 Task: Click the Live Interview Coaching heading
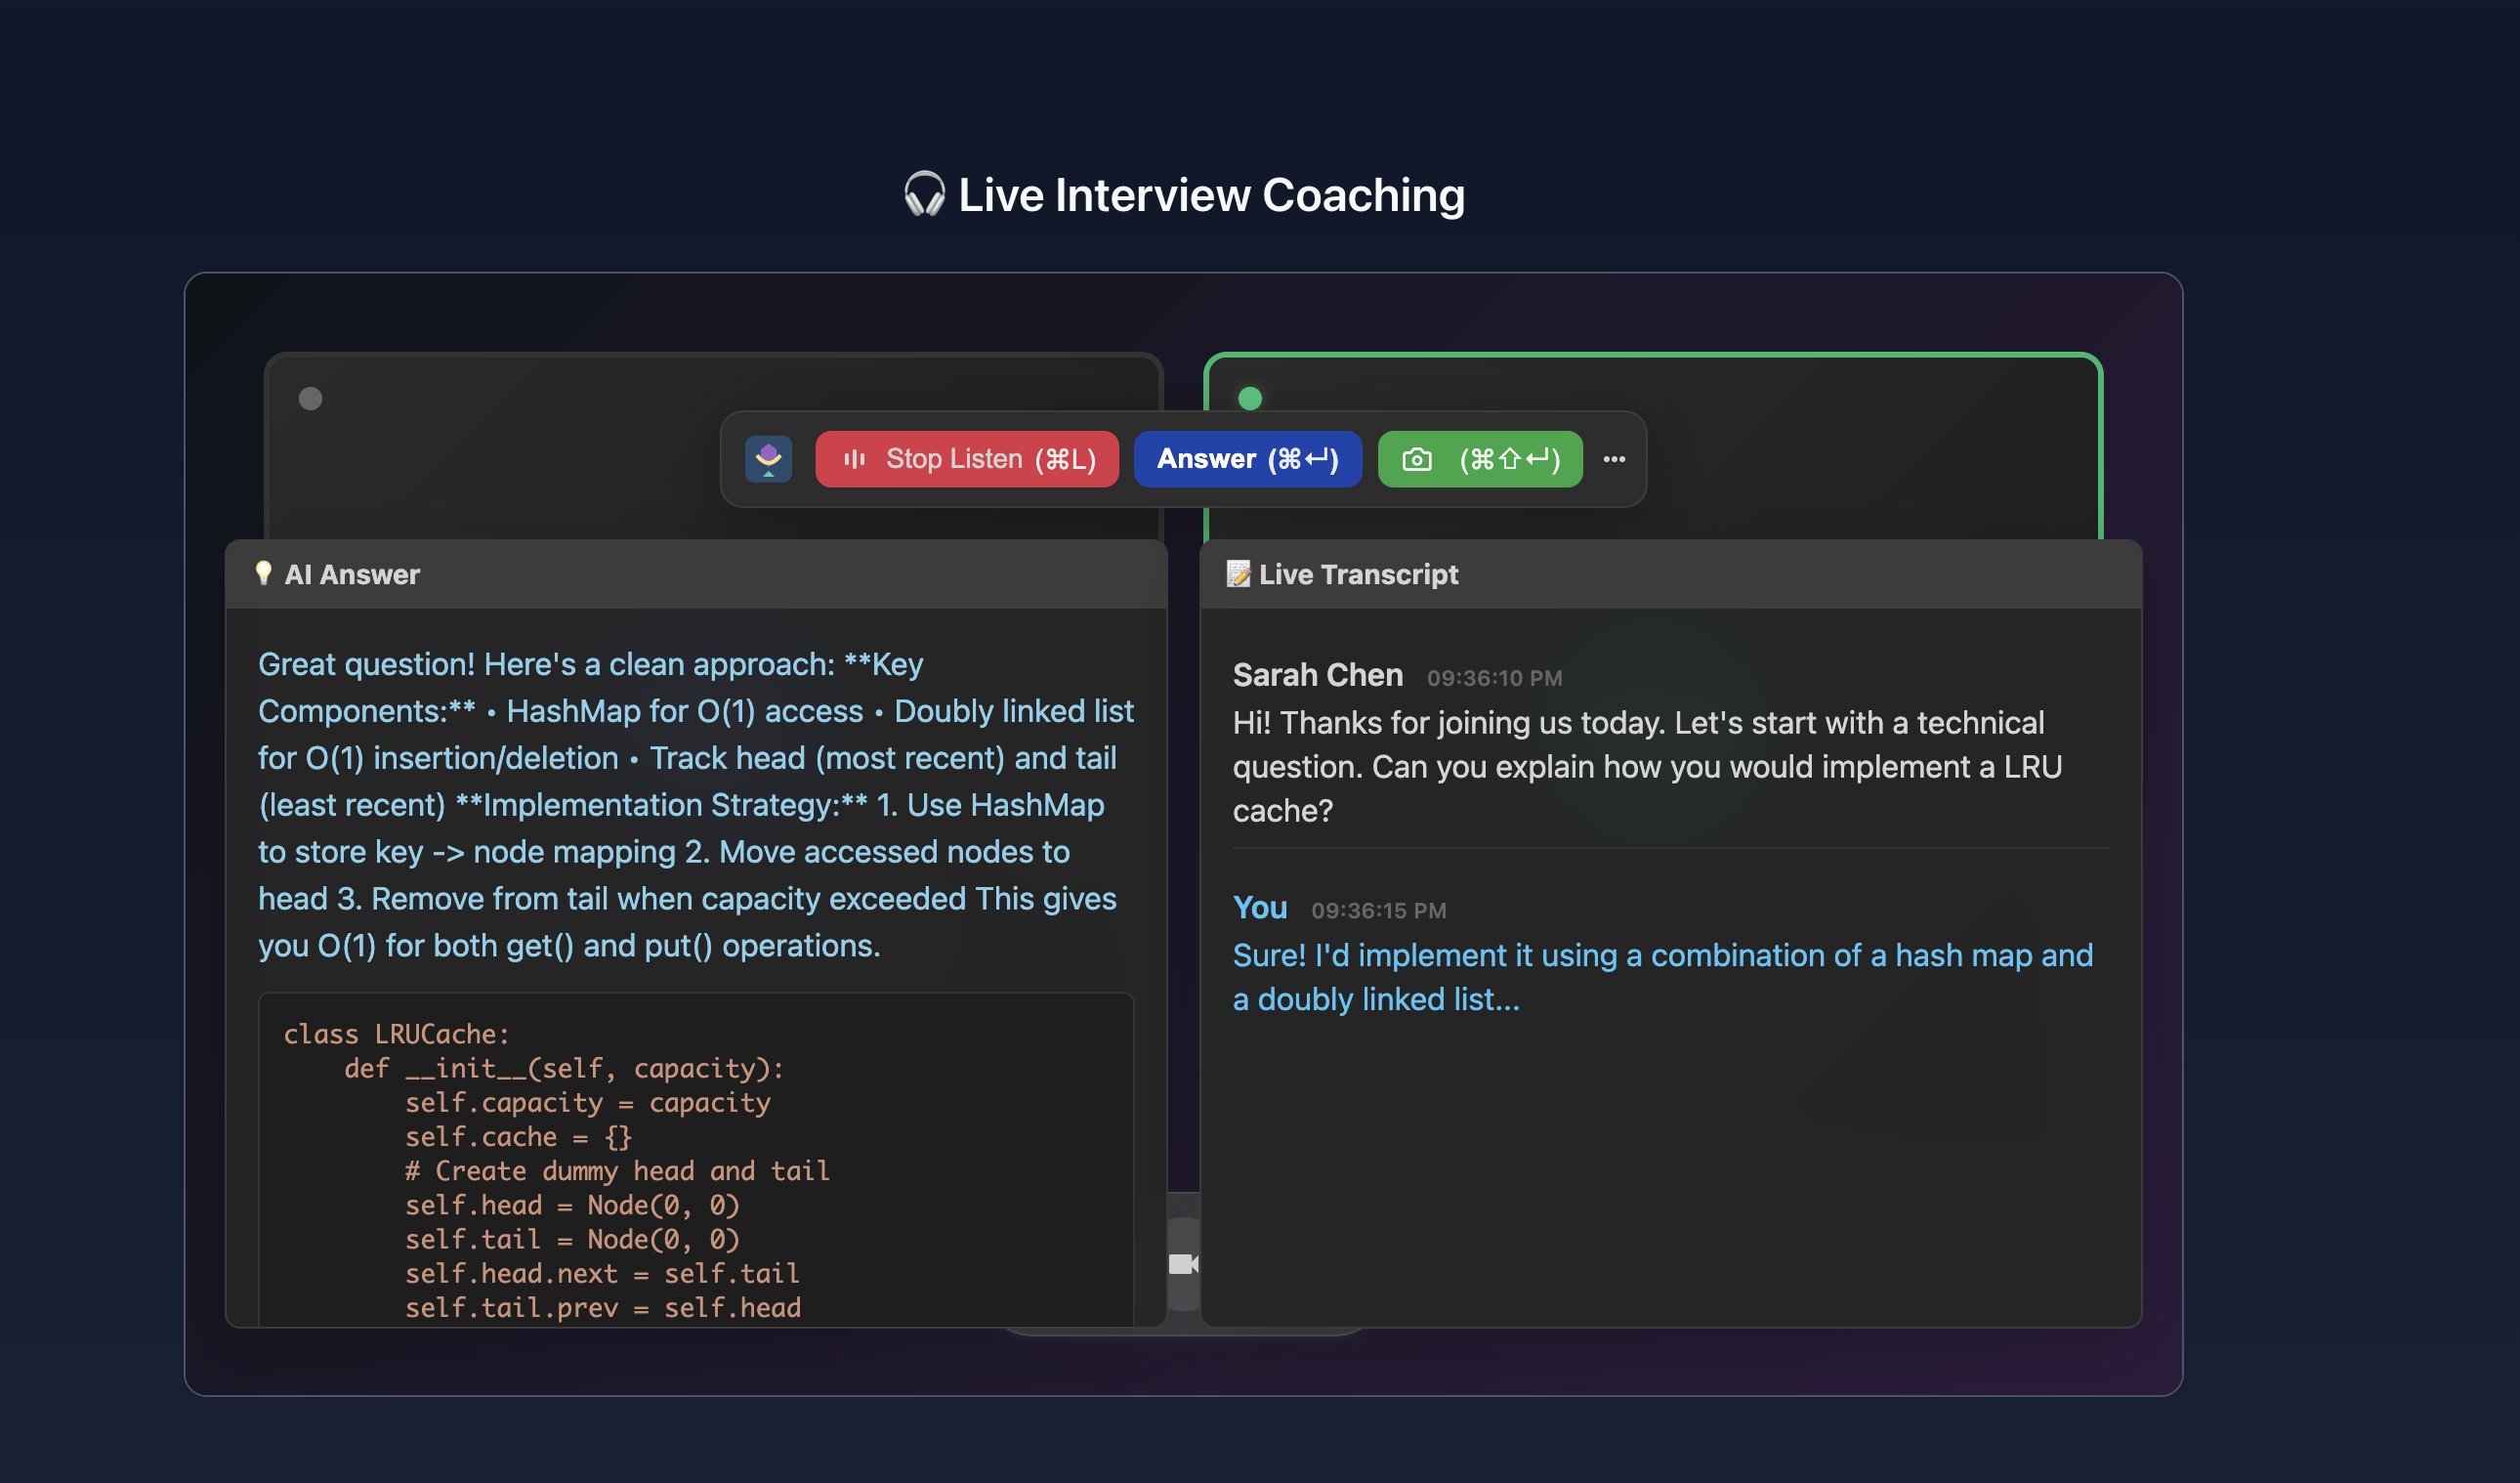[1210, 195]
